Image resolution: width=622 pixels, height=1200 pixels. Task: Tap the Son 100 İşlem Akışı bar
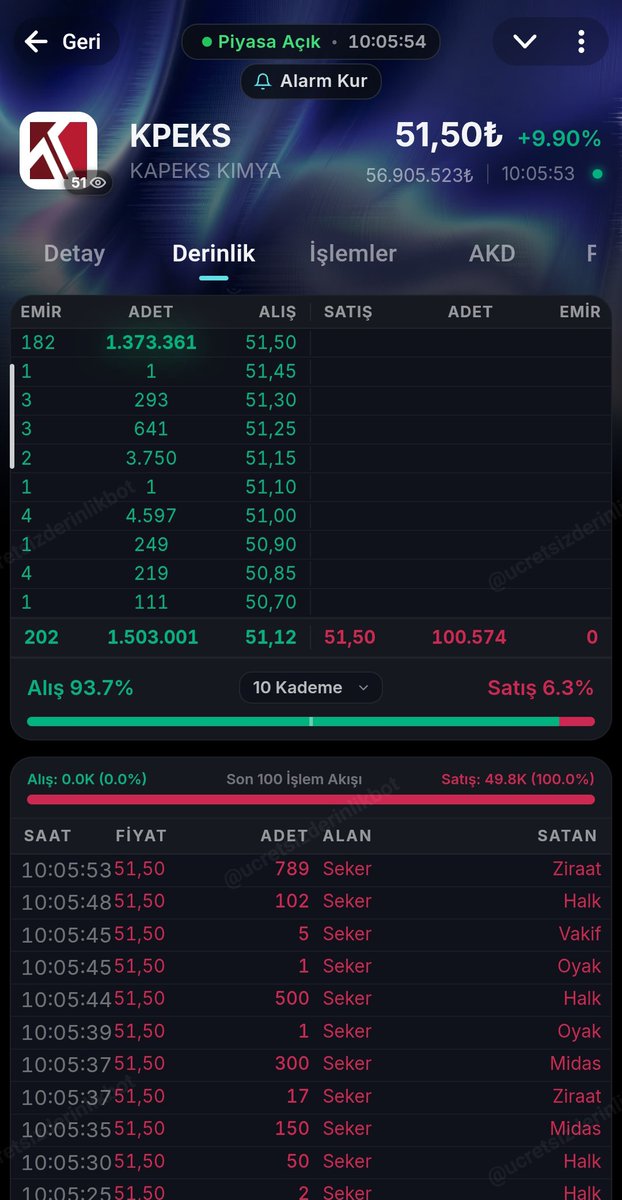(x=311, y=800)
